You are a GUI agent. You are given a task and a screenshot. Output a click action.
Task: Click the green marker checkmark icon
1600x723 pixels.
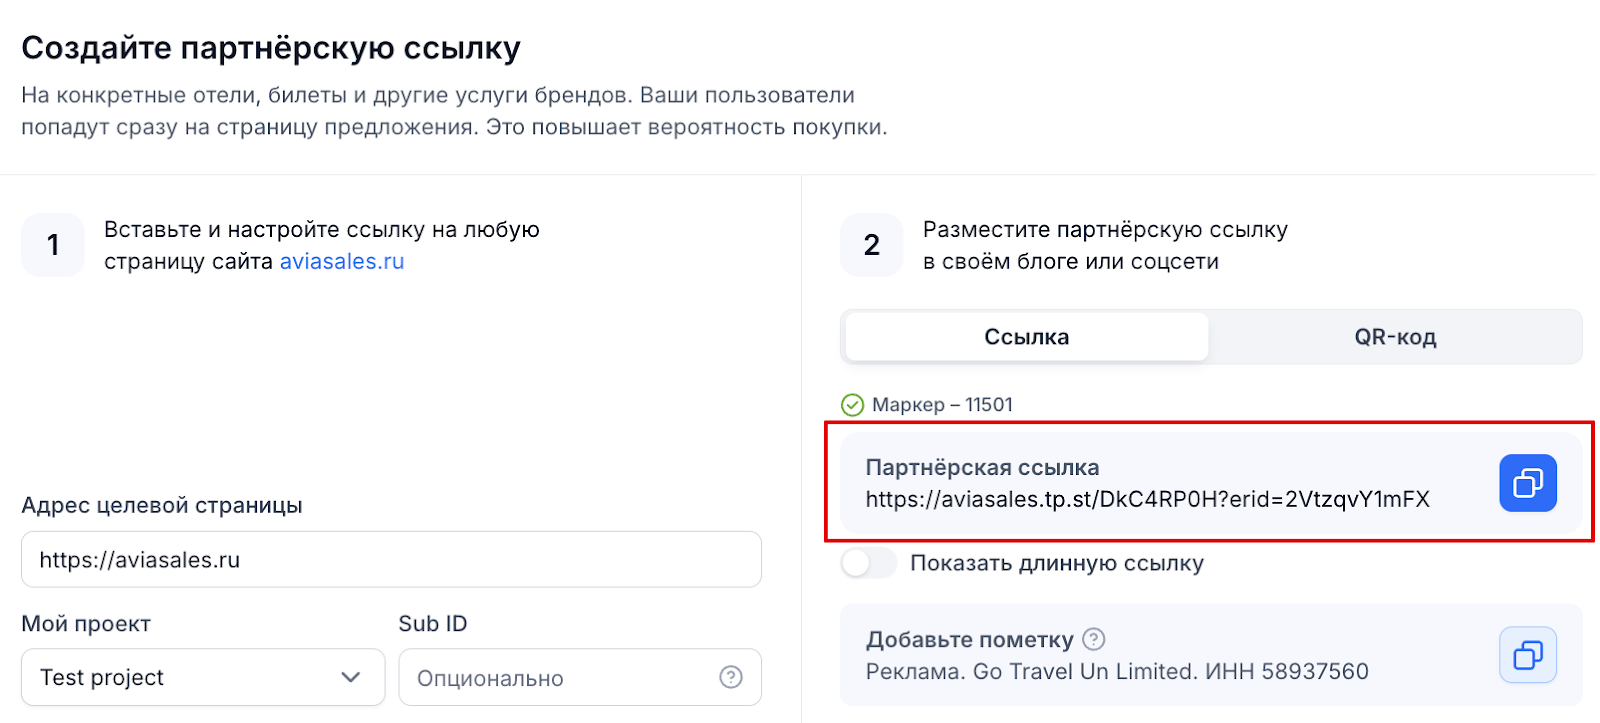pos(852,404)
